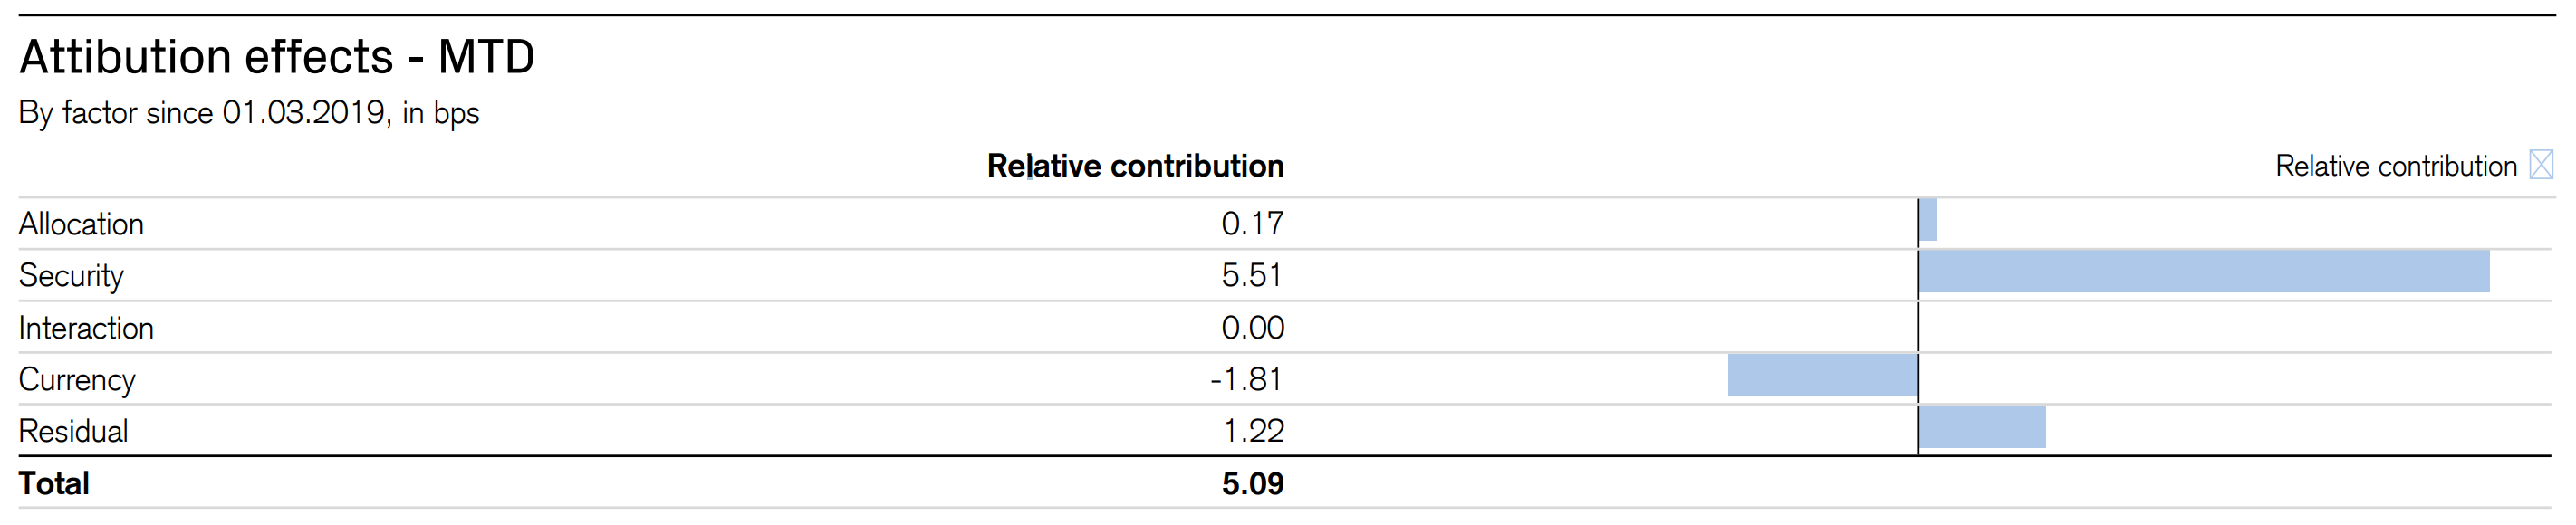Select the Currency row label
Viewport: 2576px width, 525px height.
tap(77, 380)
